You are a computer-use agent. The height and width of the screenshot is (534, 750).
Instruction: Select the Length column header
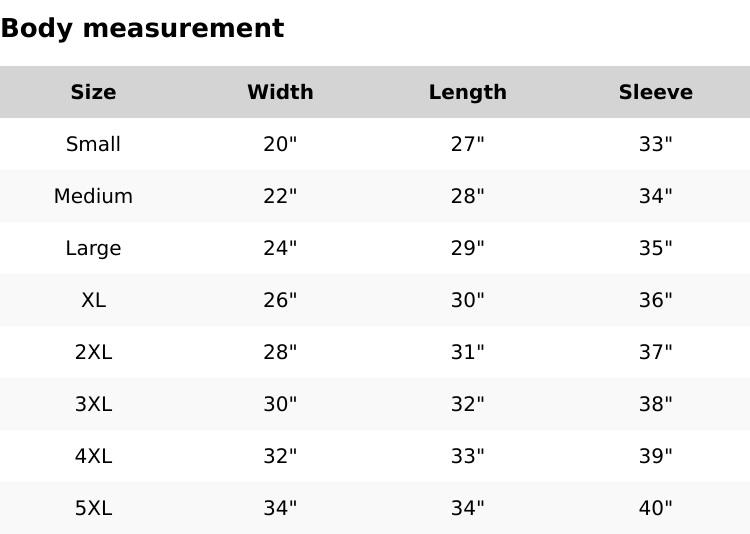click(467, 92)
